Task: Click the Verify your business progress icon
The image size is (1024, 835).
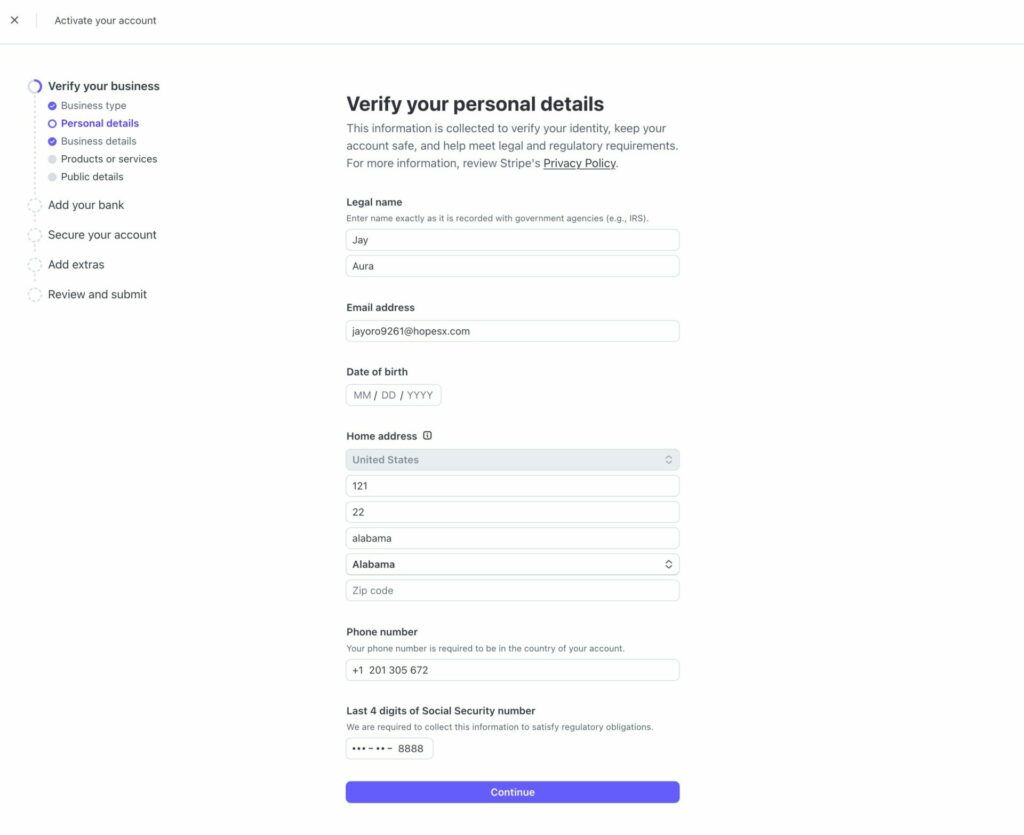Action: click(35, 87)
